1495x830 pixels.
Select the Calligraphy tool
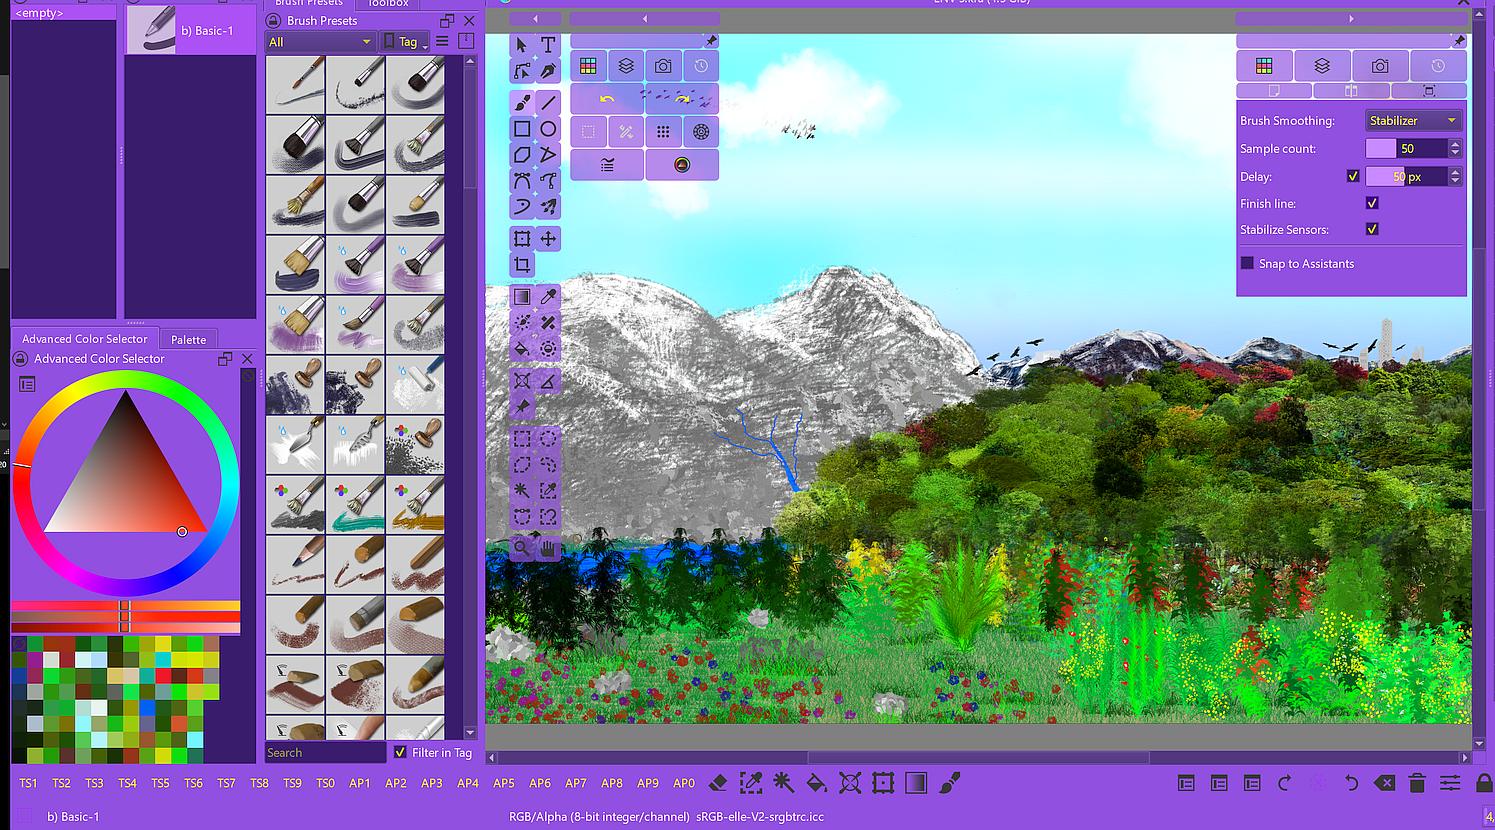(548, 71)
